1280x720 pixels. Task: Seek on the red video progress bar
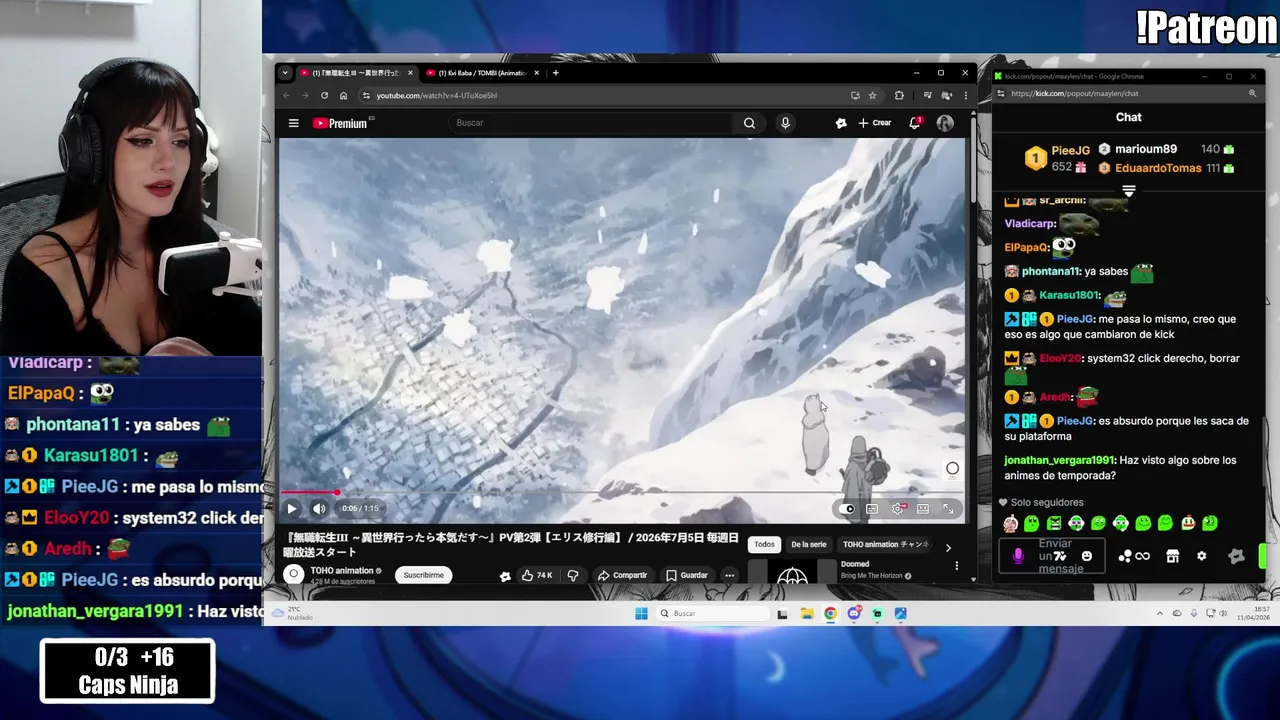(x=622, y=492)
